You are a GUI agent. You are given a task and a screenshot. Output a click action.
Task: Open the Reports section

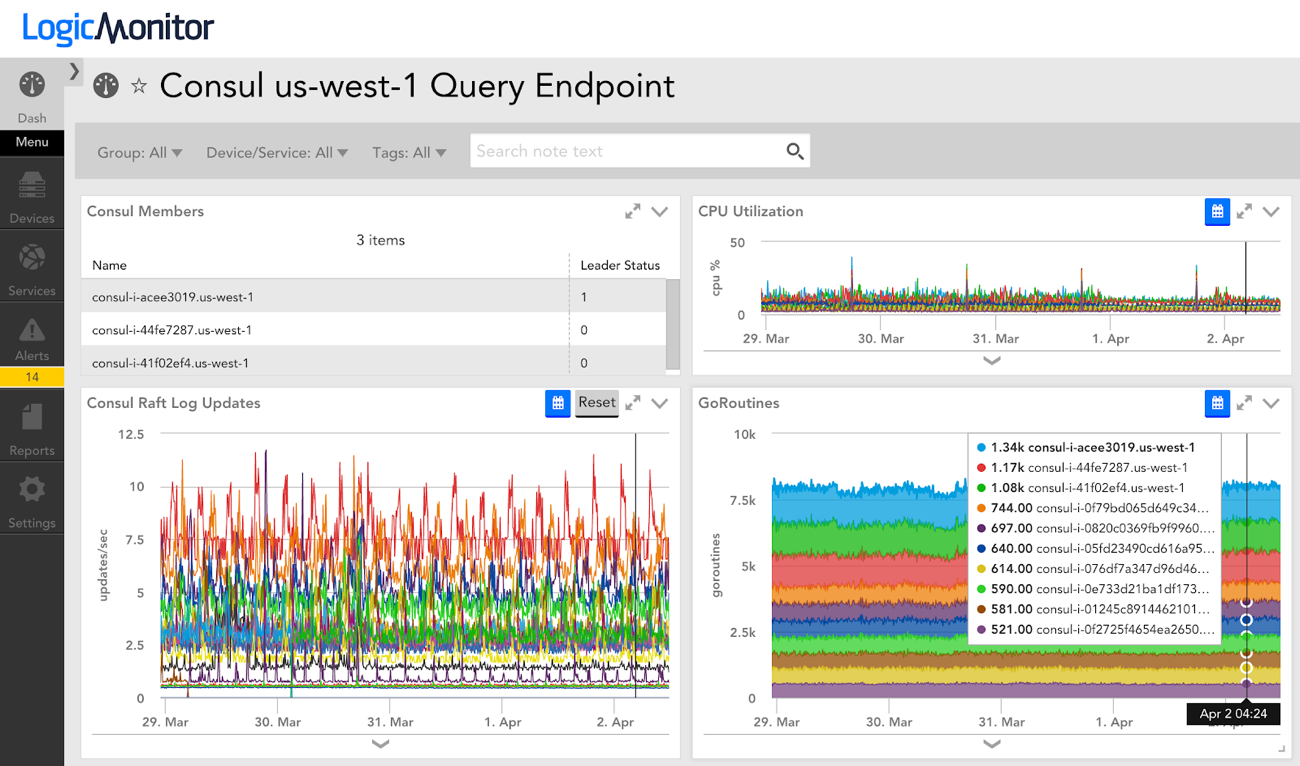[32, 427]
